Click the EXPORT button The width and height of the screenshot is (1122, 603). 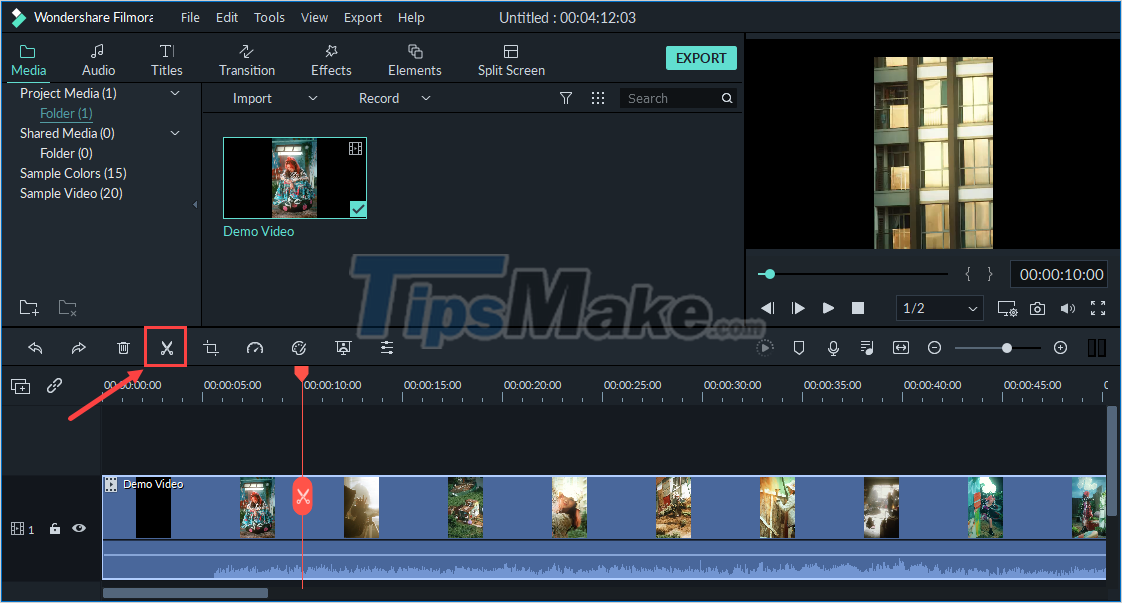pyautogui.click(x=701, y=58)
